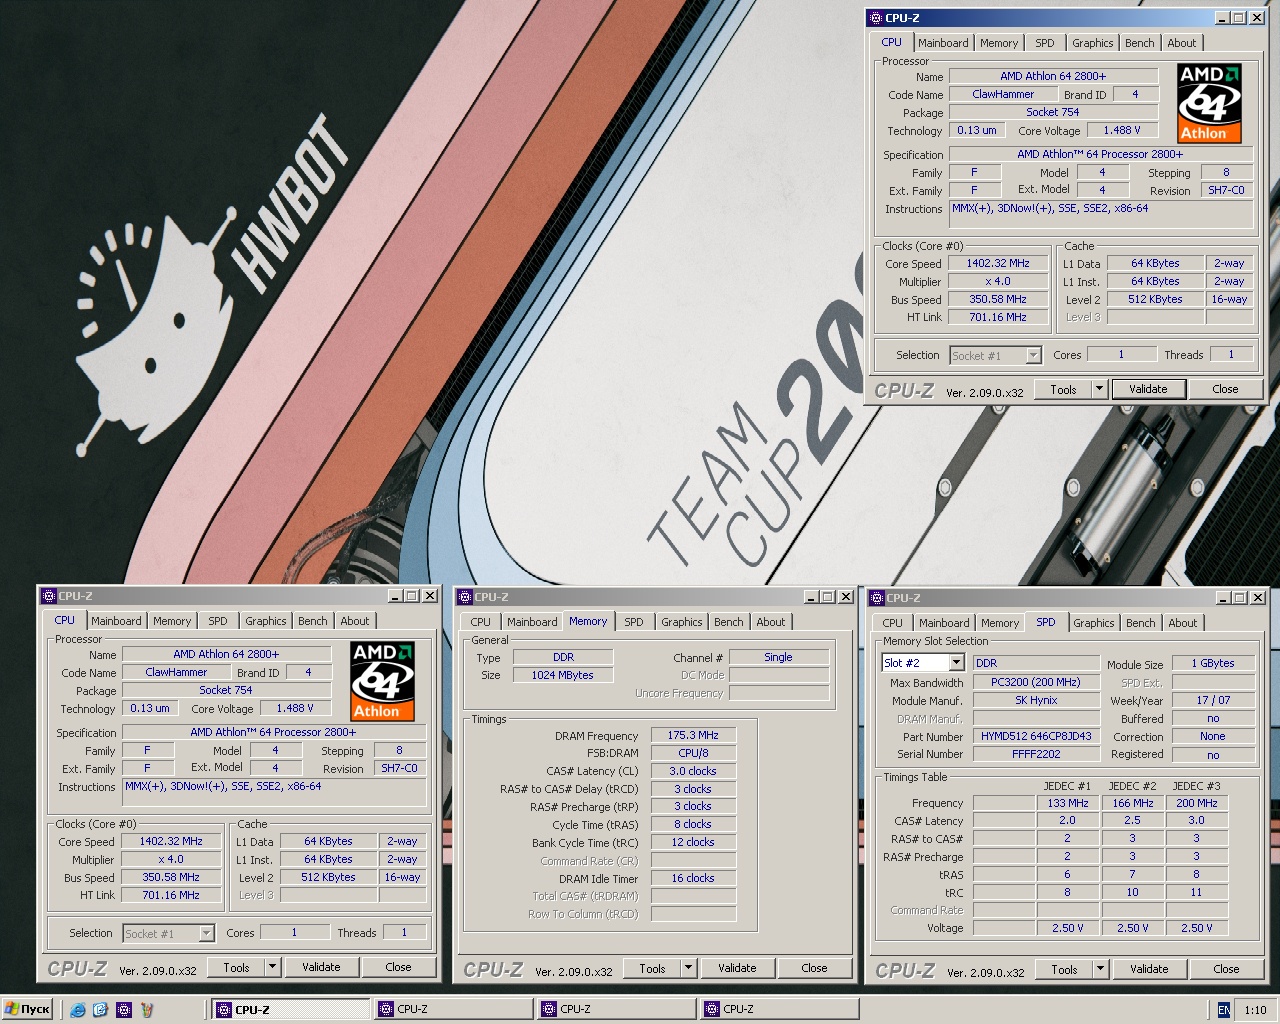Screen dimensions: 1280x1024
Task: Click the Close button in the Memory window
Action: [x=814, y=968]
